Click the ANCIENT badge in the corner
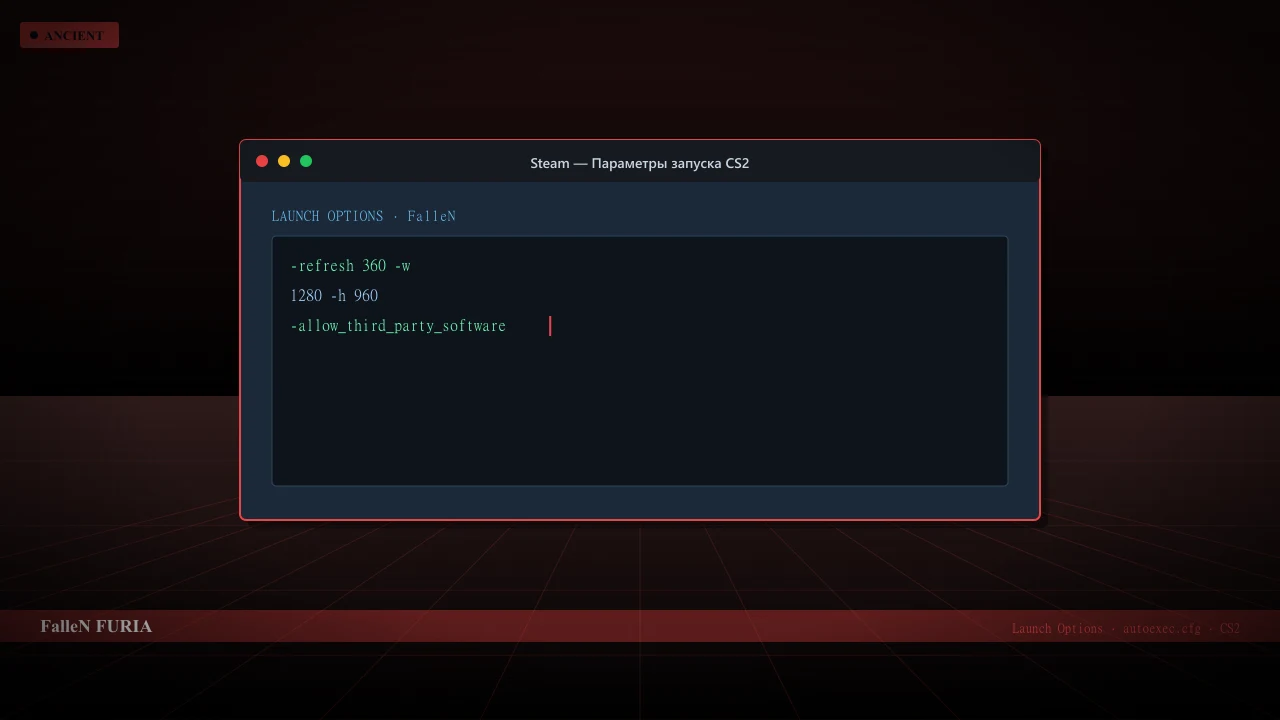 pyautogui.click(x=69, y=35)
